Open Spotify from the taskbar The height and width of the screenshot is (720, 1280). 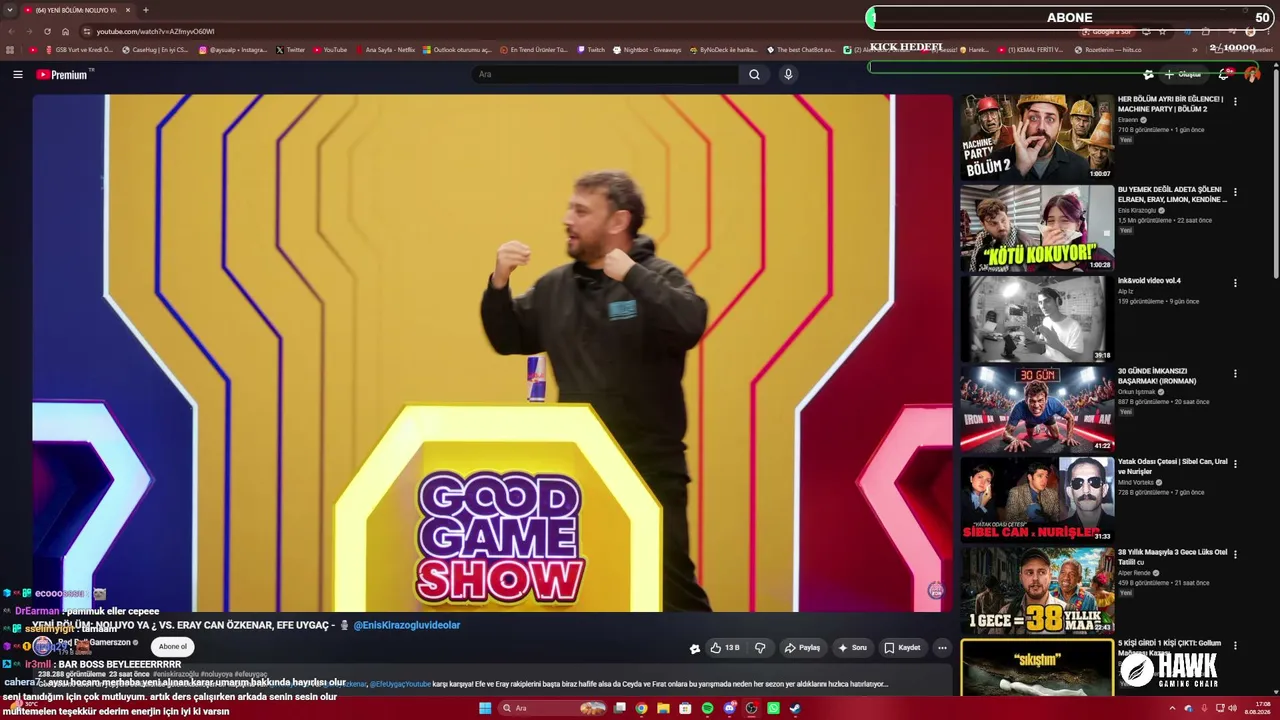click(x=707, y=708)
